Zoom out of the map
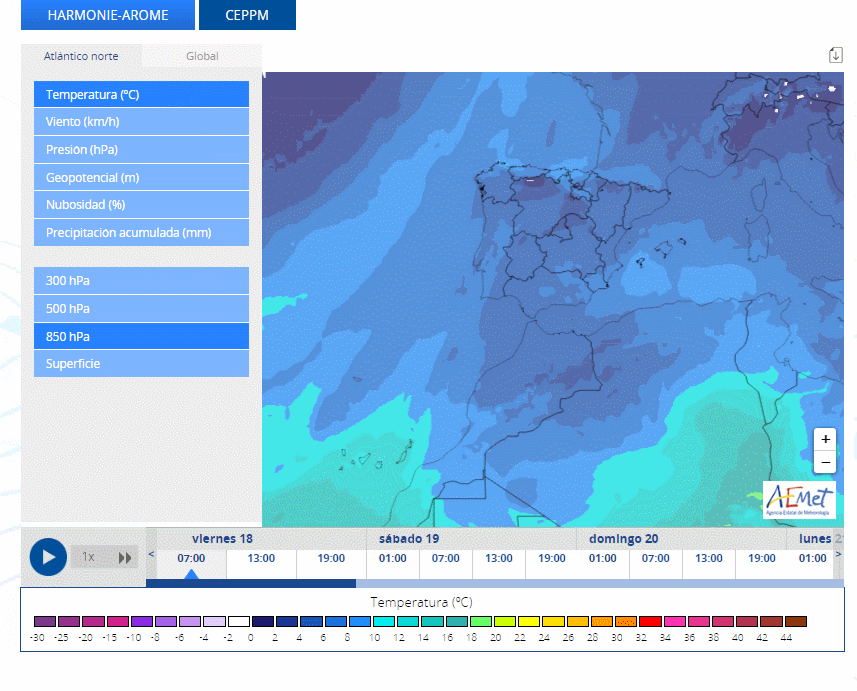The width and height of the screenshot is (857, 691). pyautogui.click(x=825, y=463)
